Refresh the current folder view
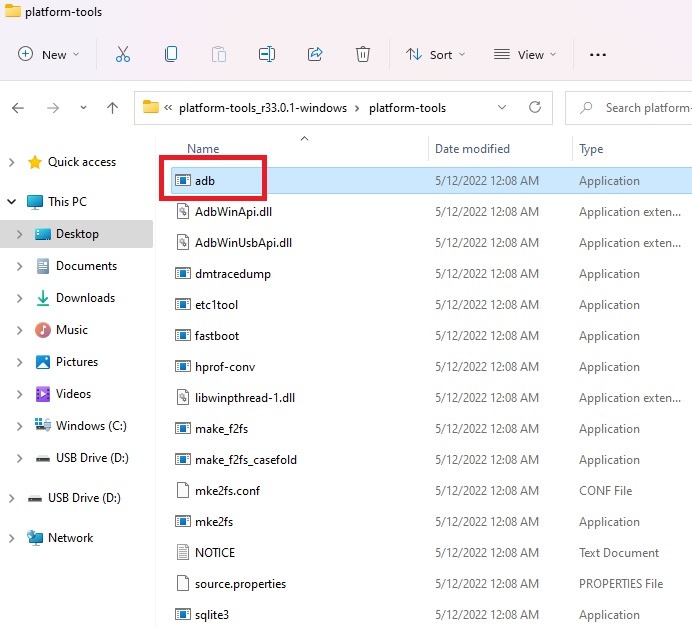The height and width of the screenshot is (628, 692). pyautogui.click(x=535, y=107)
